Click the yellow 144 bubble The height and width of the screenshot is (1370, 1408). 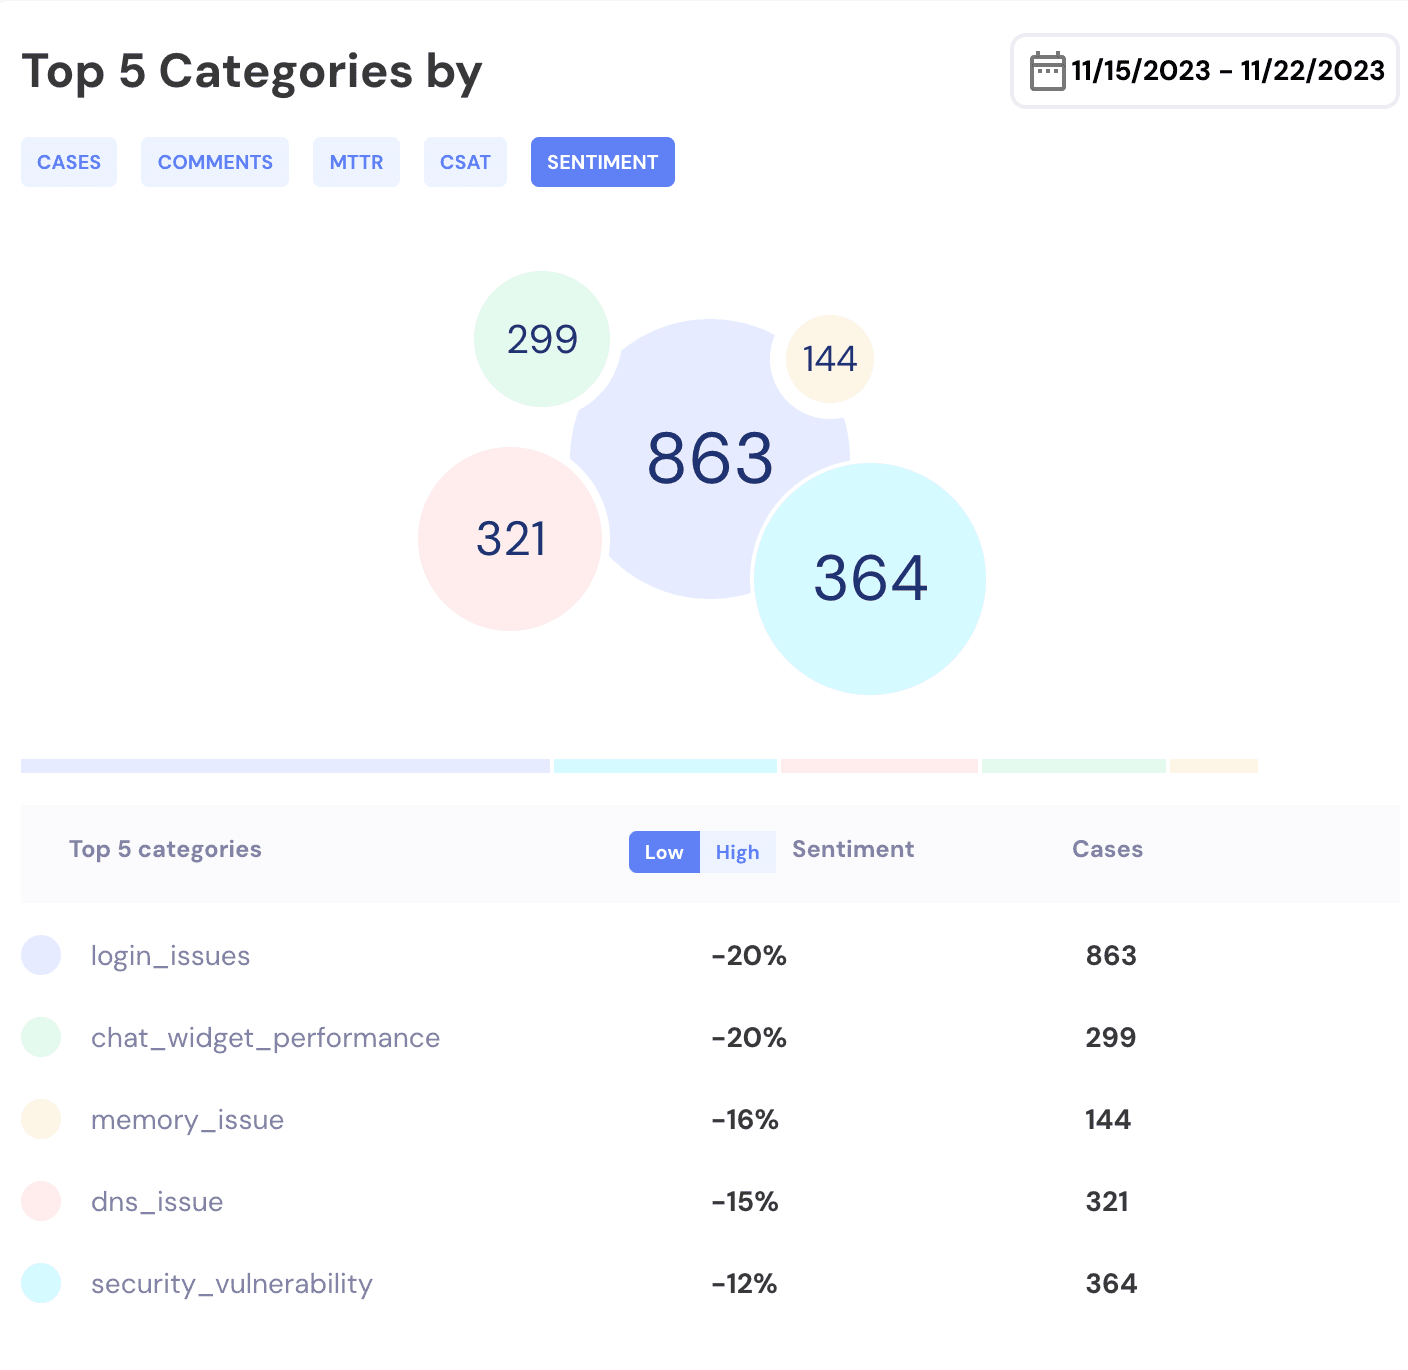tap(829, 359)
